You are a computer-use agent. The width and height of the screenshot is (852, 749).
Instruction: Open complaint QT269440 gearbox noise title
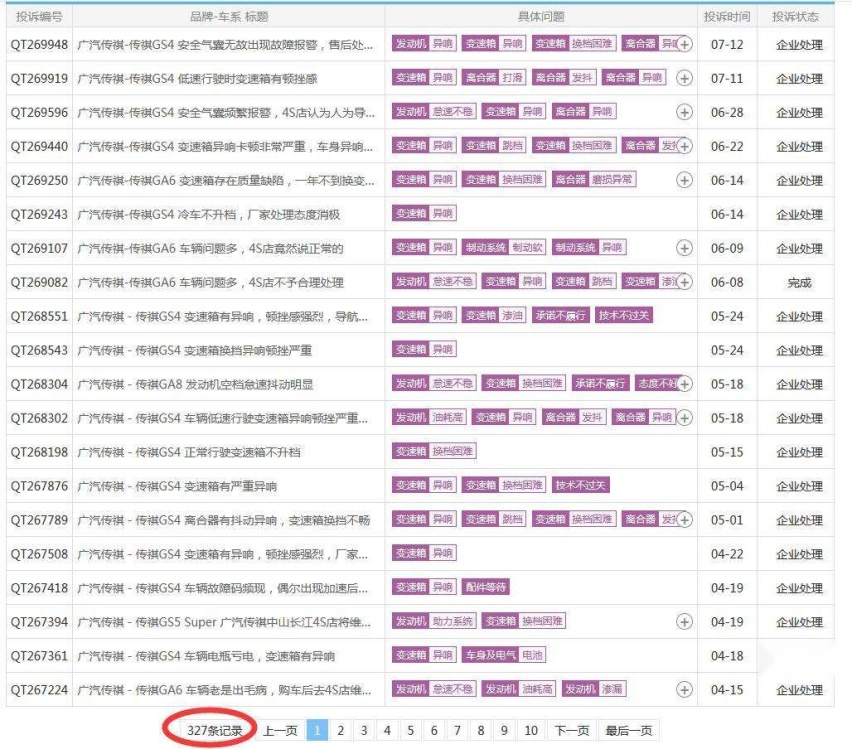point(225,147)
